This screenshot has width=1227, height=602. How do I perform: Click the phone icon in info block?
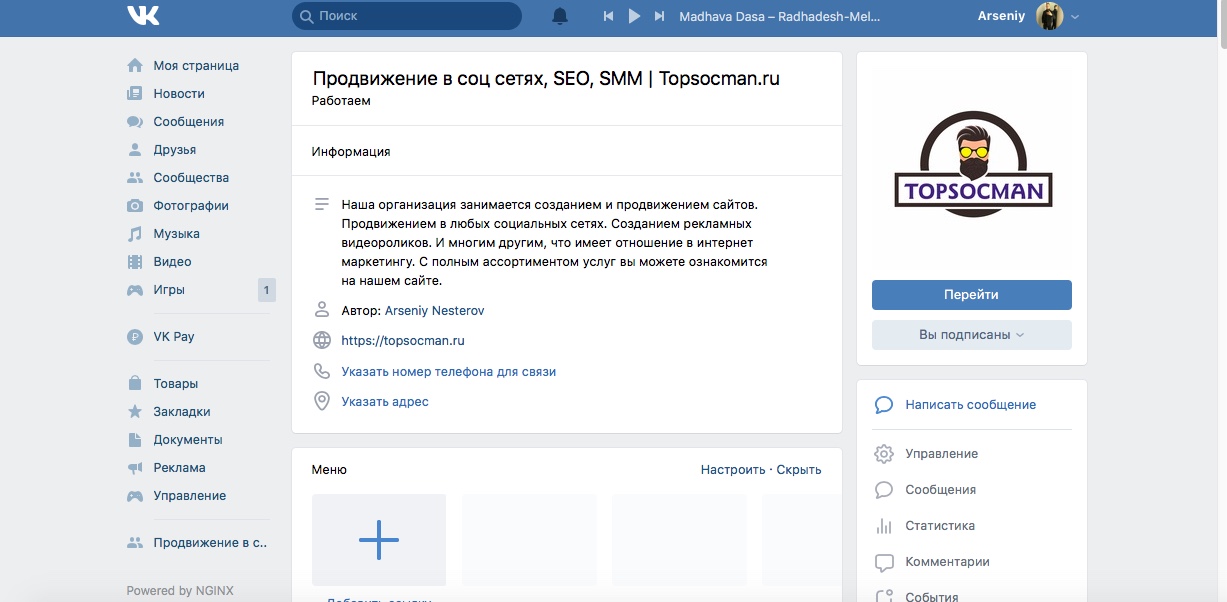point(322,371)
